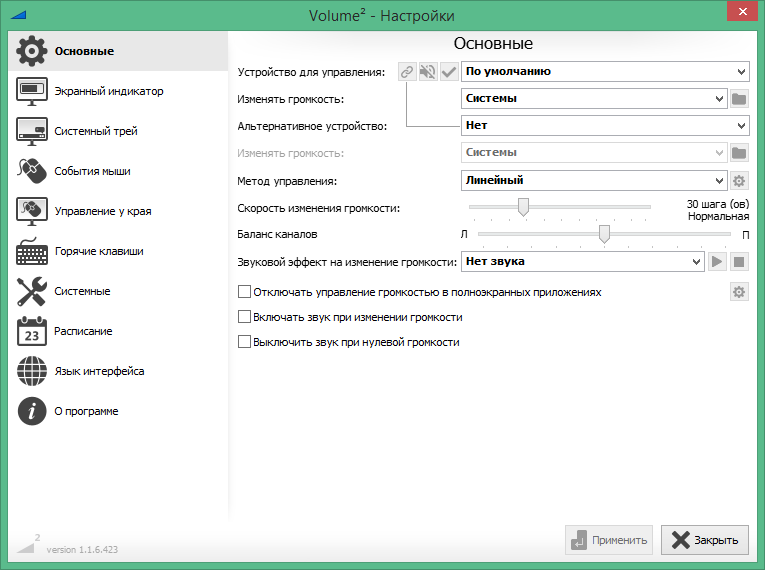This screenshot has height=570, width=765.
Task: Open the Расписание section
Action: 118,331
